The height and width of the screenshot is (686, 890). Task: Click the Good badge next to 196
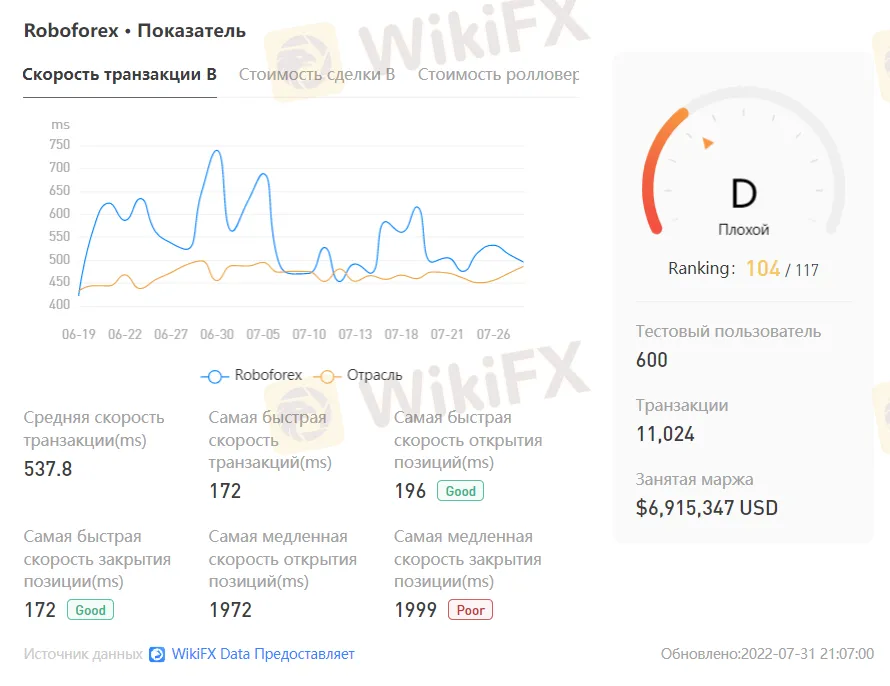tap(460, 491)
